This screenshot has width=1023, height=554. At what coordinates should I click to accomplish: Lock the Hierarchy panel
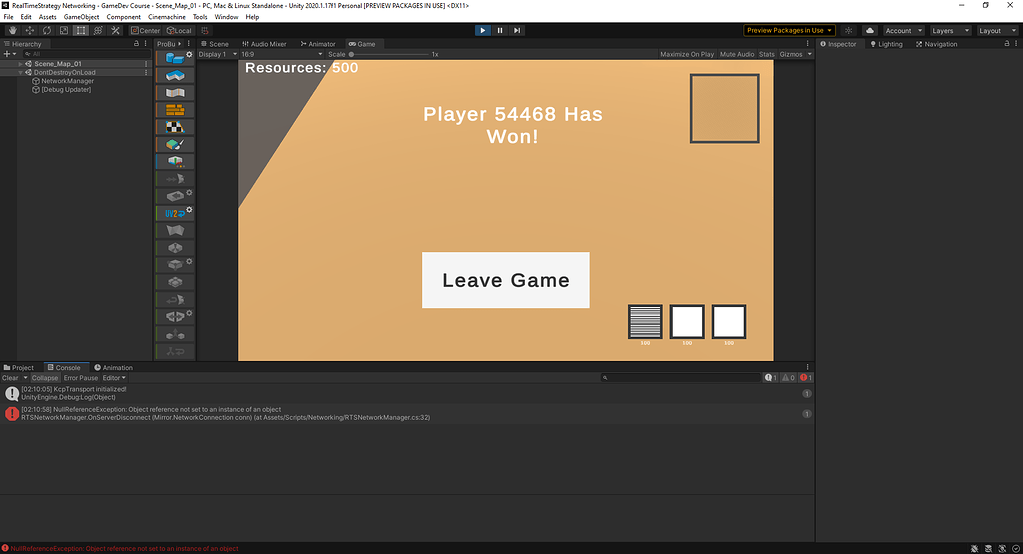(x=136, y=44)
